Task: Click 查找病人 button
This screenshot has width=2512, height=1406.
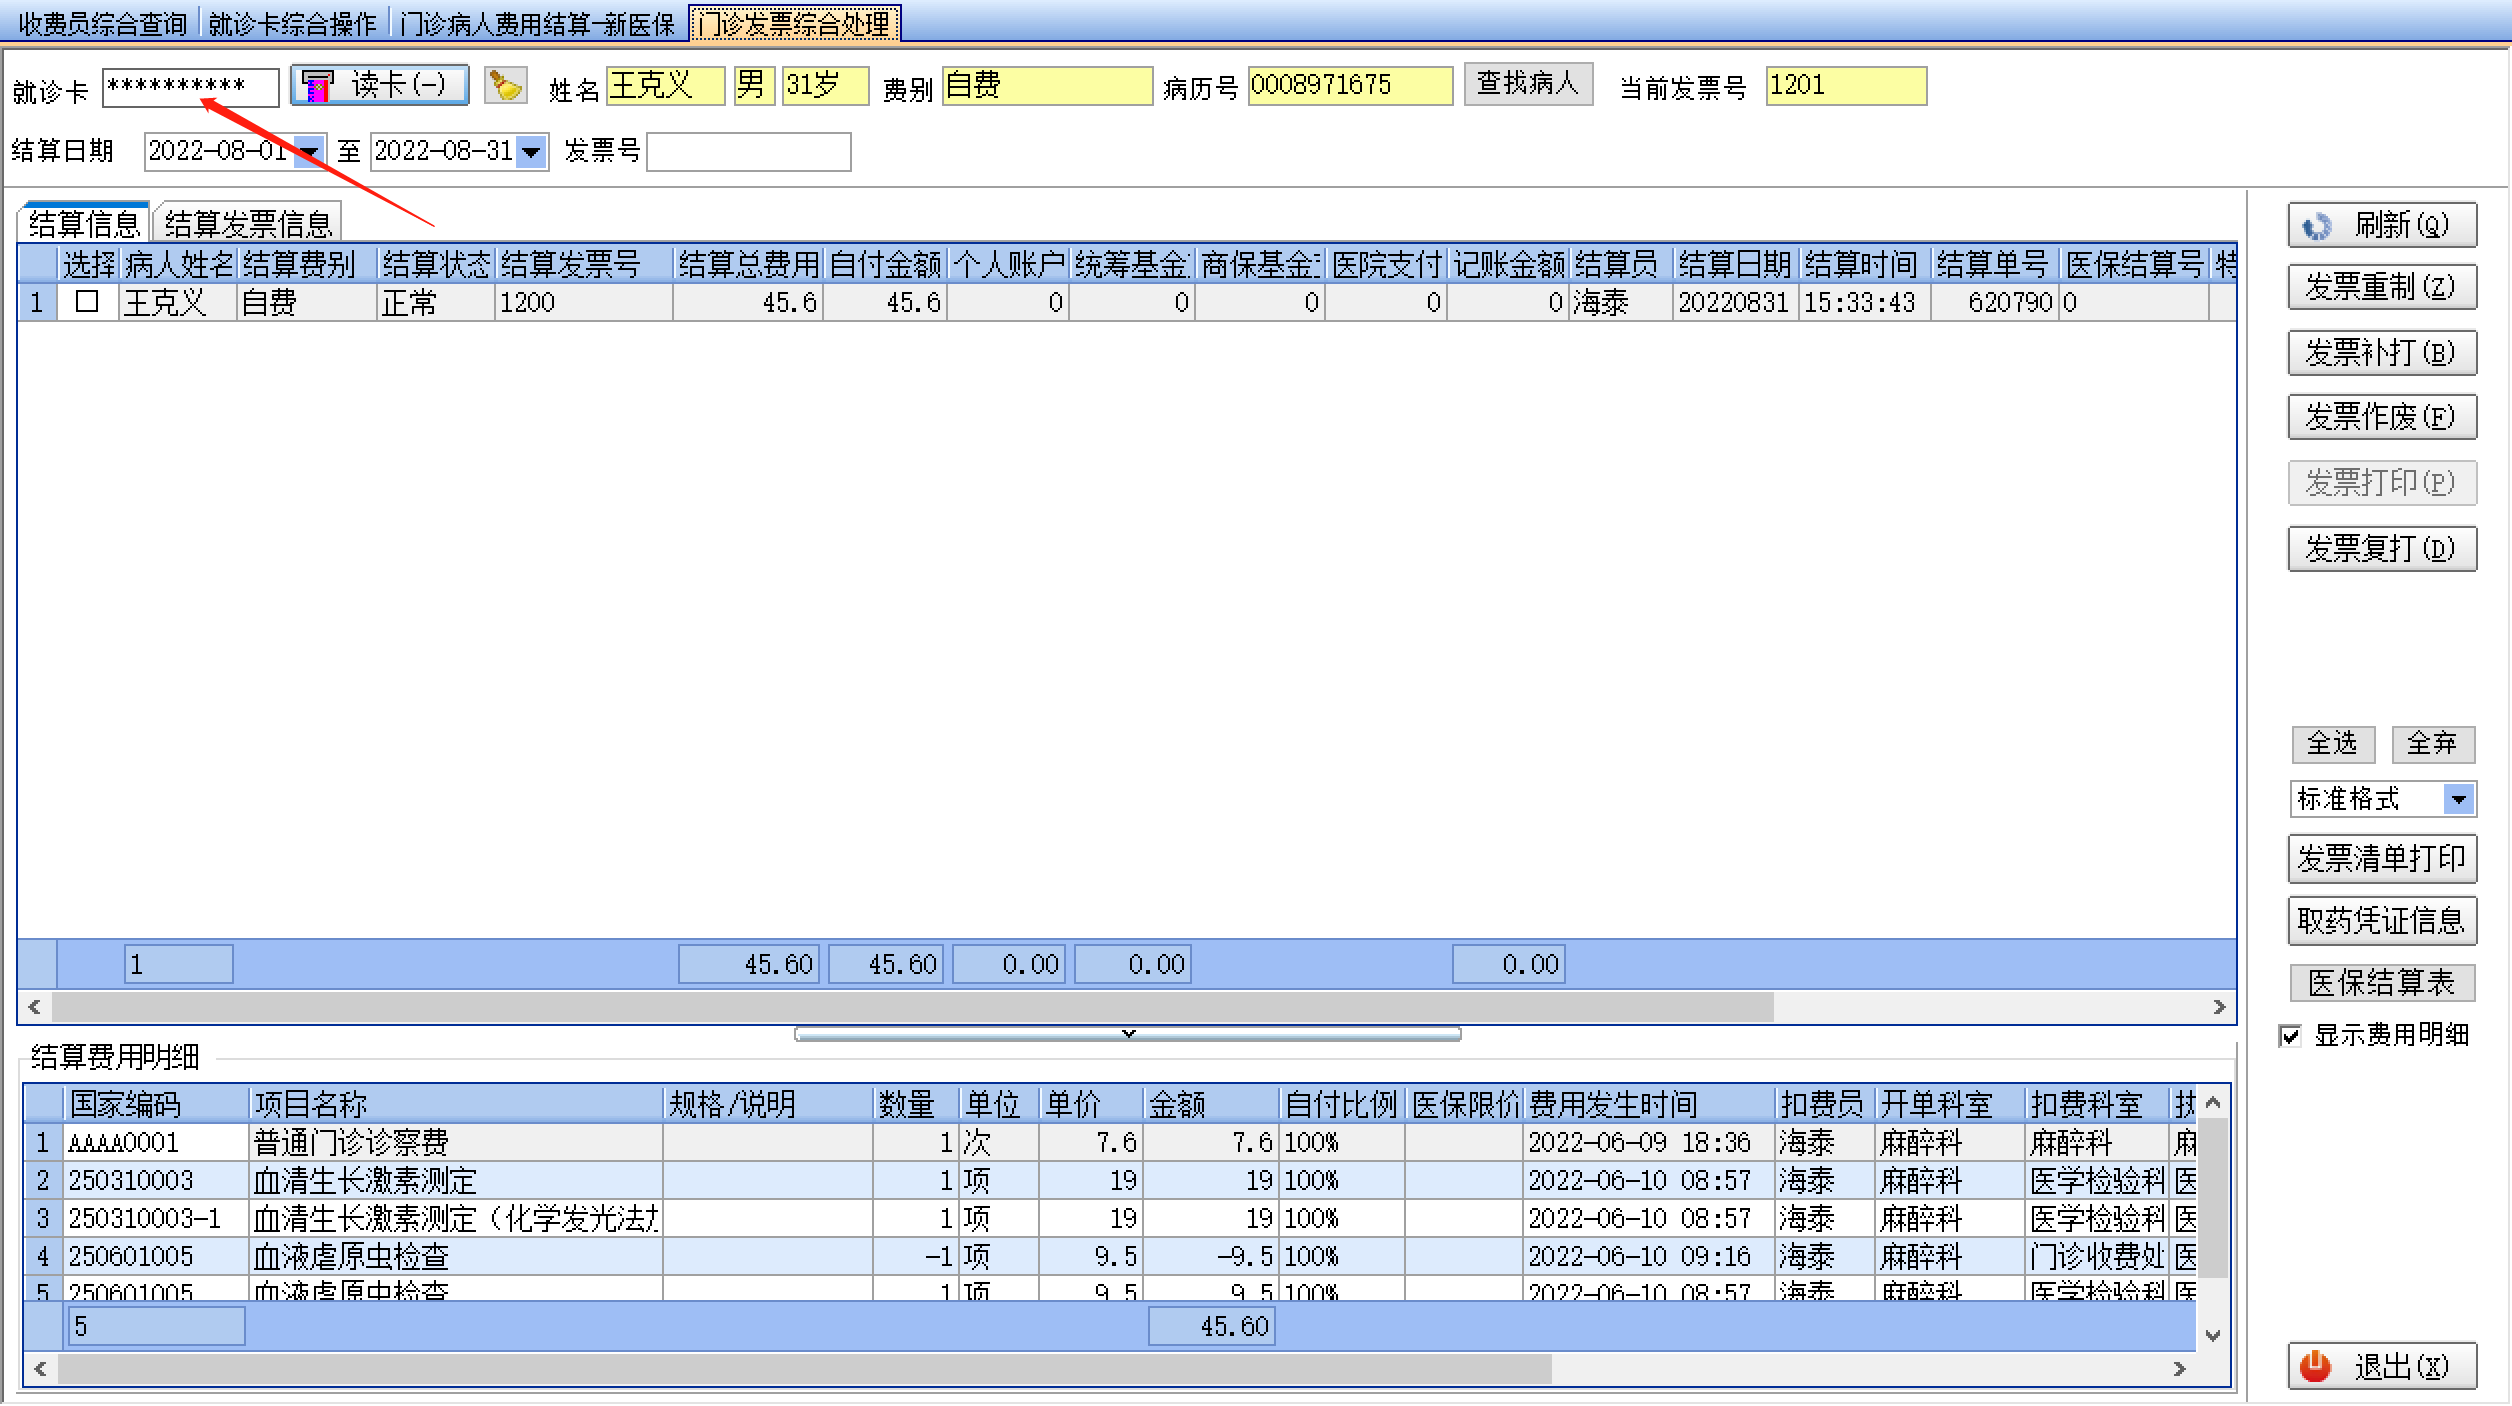Action: [x=1527, y=84]
